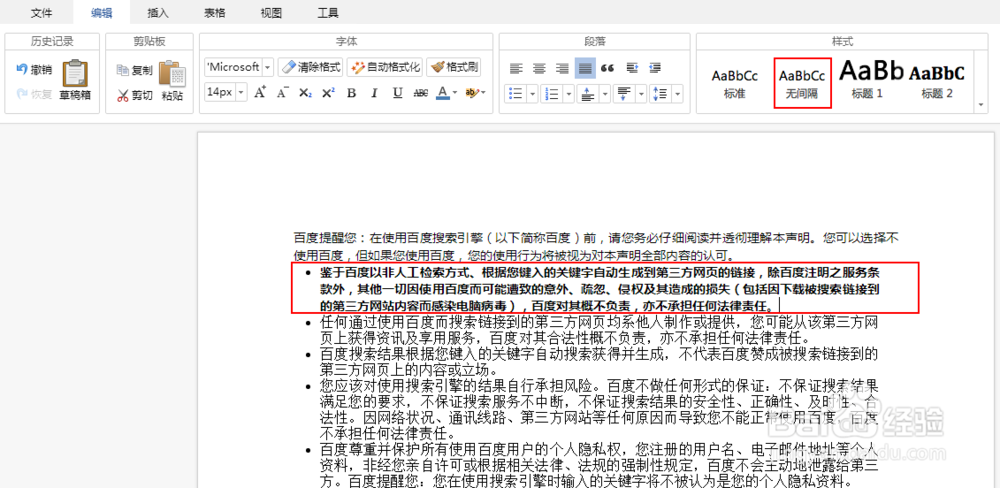The image size is (1000, 488).
Task: Apply the text highlight color
Action: tap(471, 92)
